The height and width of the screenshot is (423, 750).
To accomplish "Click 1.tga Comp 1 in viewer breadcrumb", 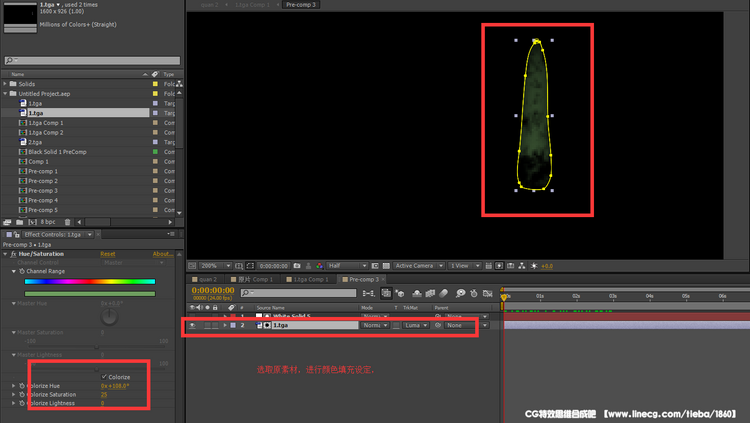I will tap(252, 5).
